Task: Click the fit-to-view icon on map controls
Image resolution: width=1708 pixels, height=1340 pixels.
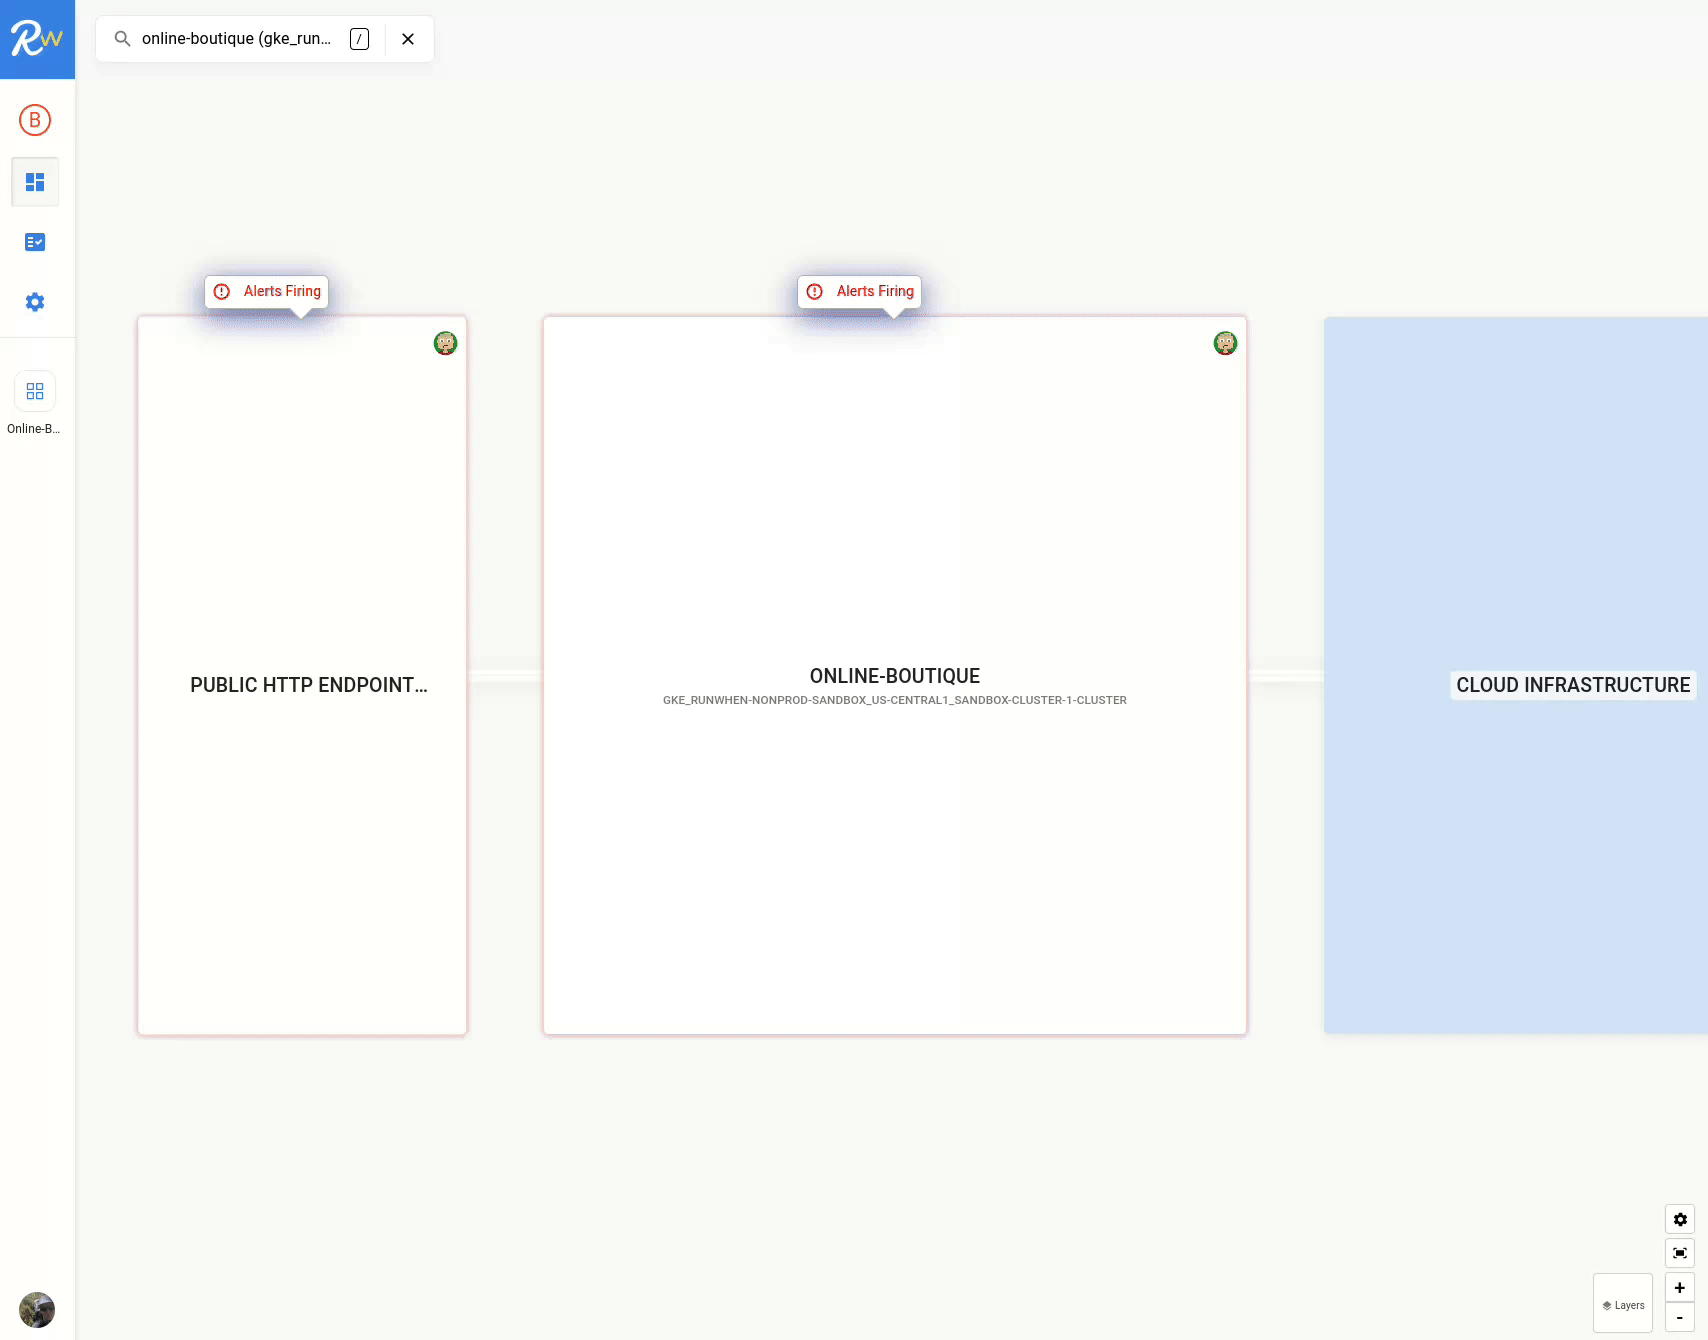Action: coord(1680,1253)
